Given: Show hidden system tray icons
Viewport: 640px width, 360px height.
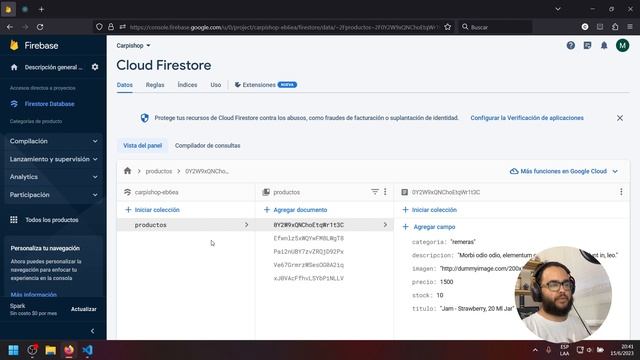Looking at the screenshot, I should [x=535, y=350].
